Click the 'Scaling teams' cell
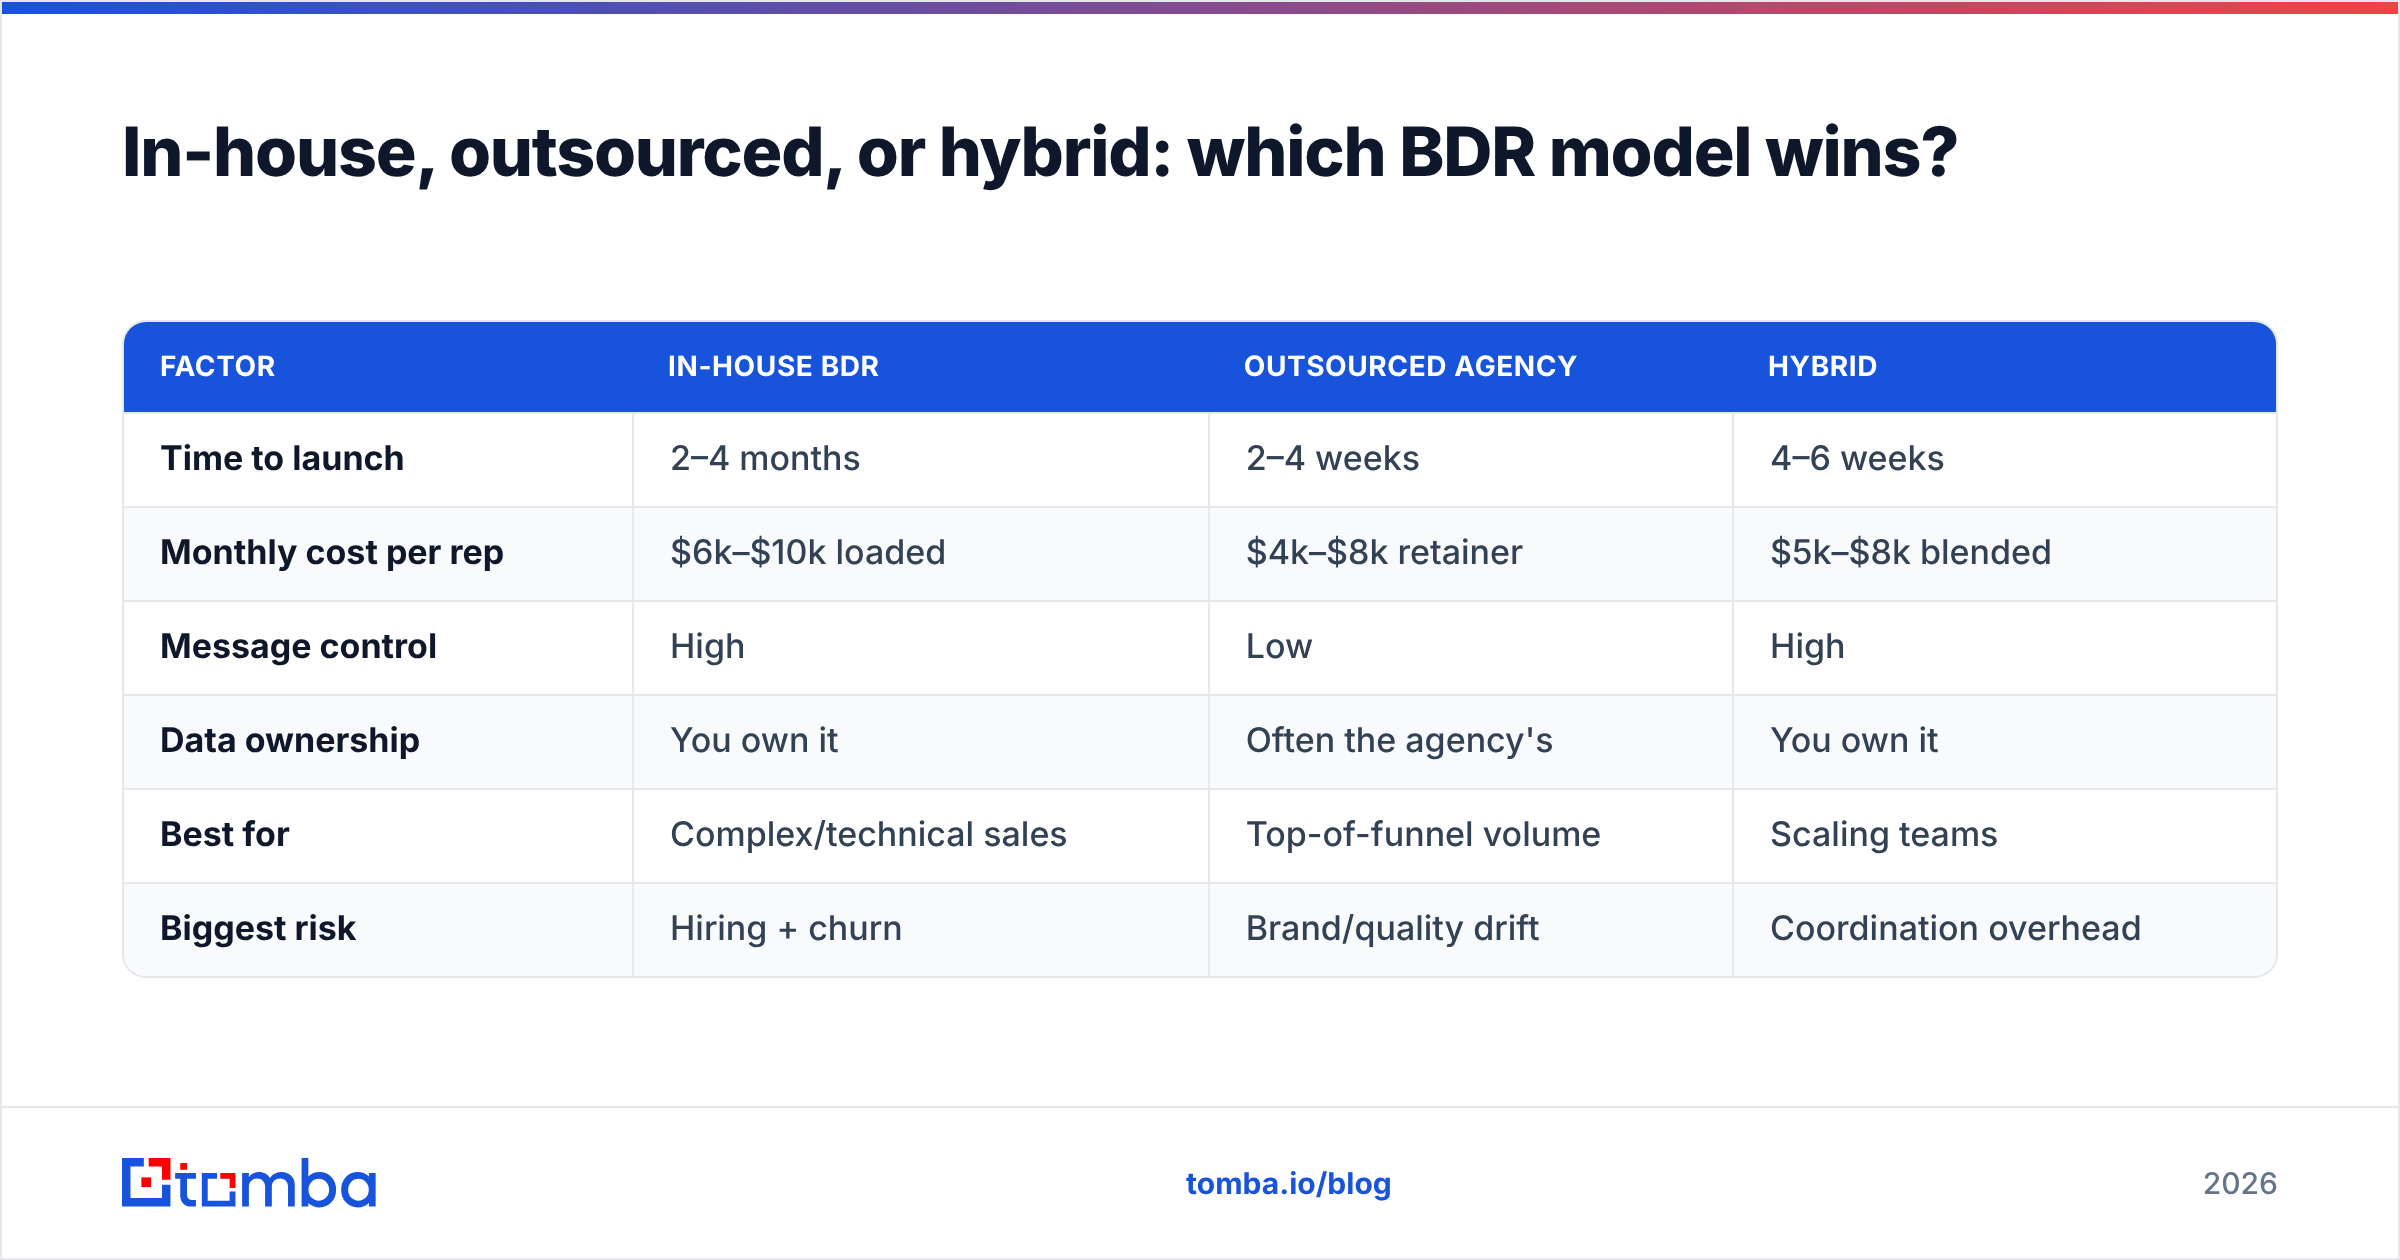 pyautogui.click(x=1884, y=835)
